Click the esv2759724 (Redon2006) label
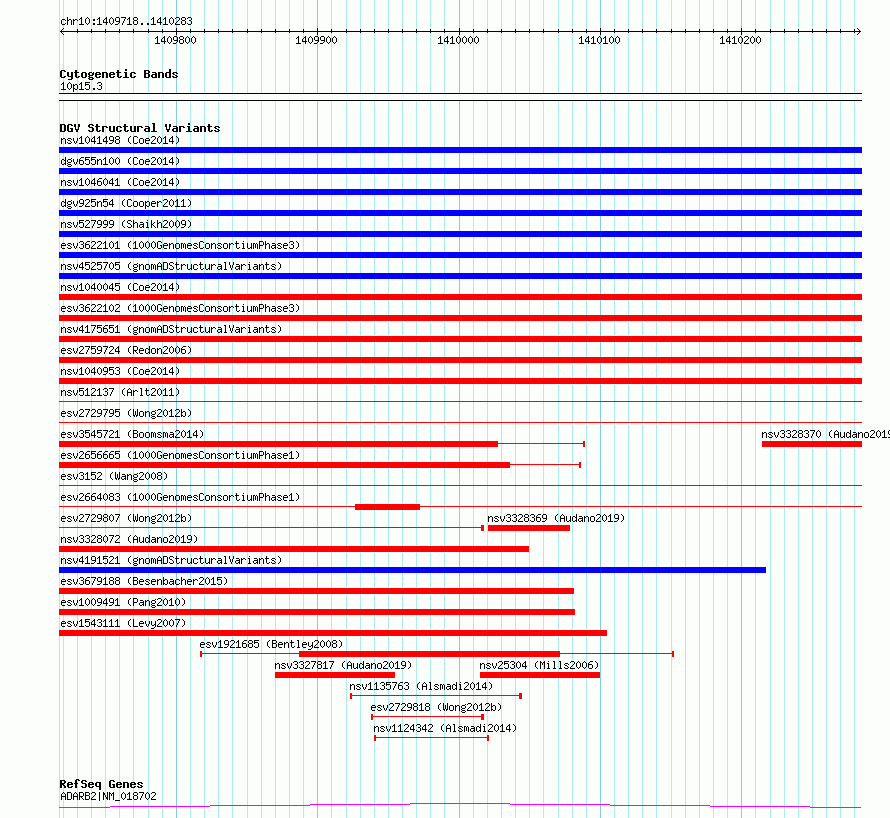The height and width of the screenshot is (818, 890). tap(126, 350)
